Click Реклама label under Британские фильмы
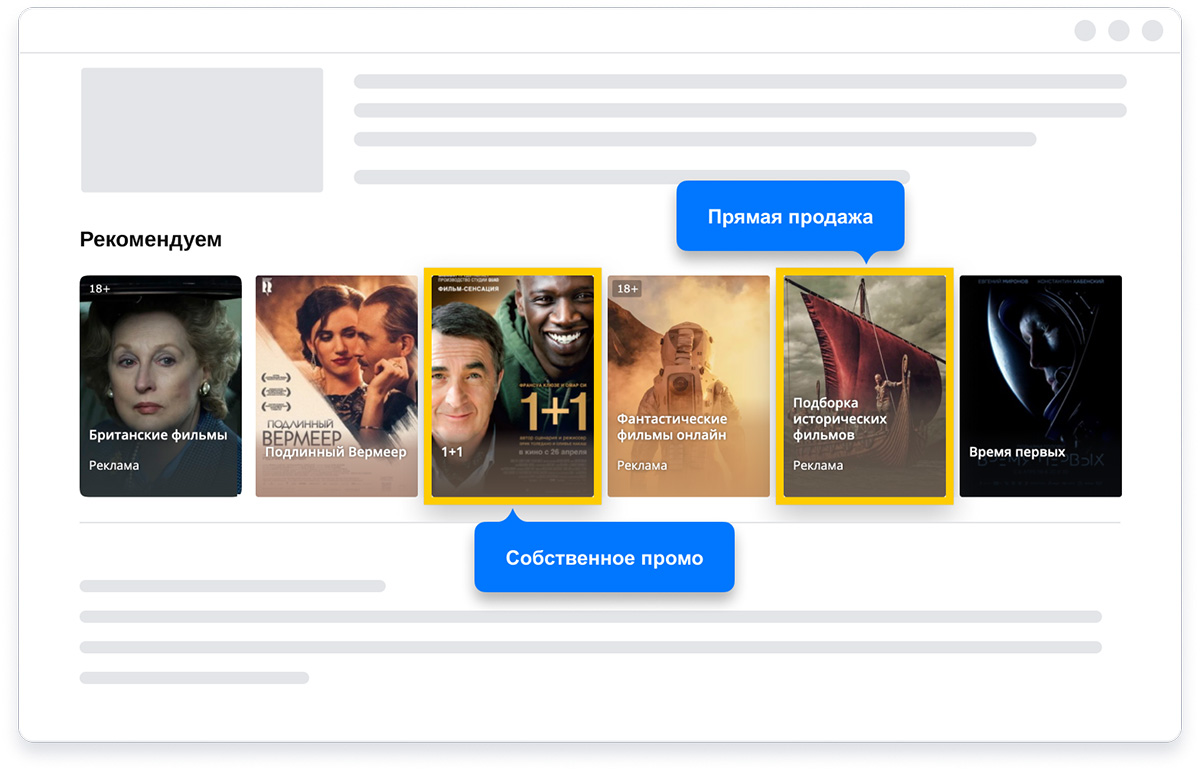Screen dimensions: 1200x772 pyautogui.click(x=114, y=465)
